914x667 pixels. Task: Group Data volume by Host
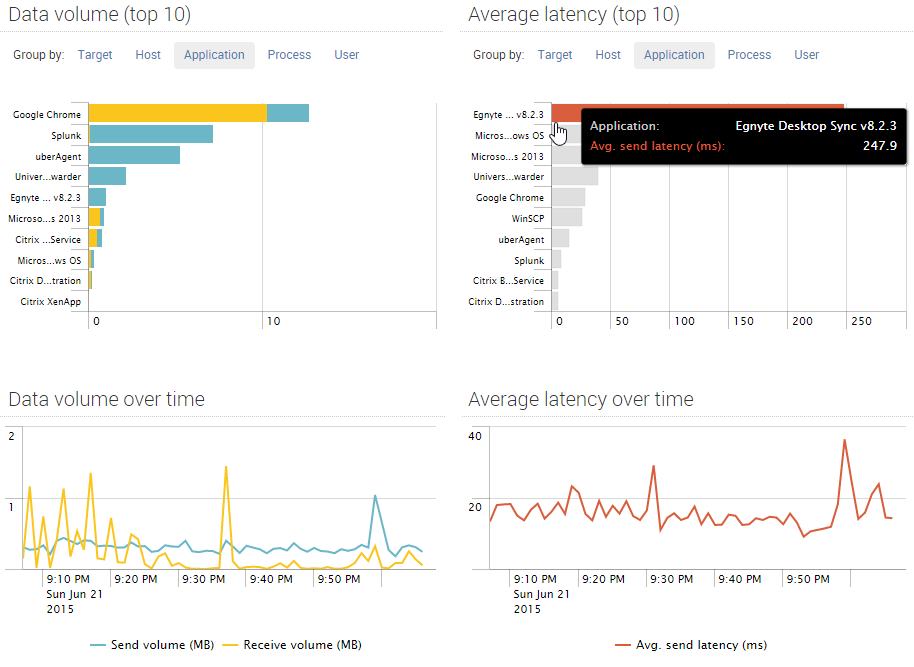point(148,55)
